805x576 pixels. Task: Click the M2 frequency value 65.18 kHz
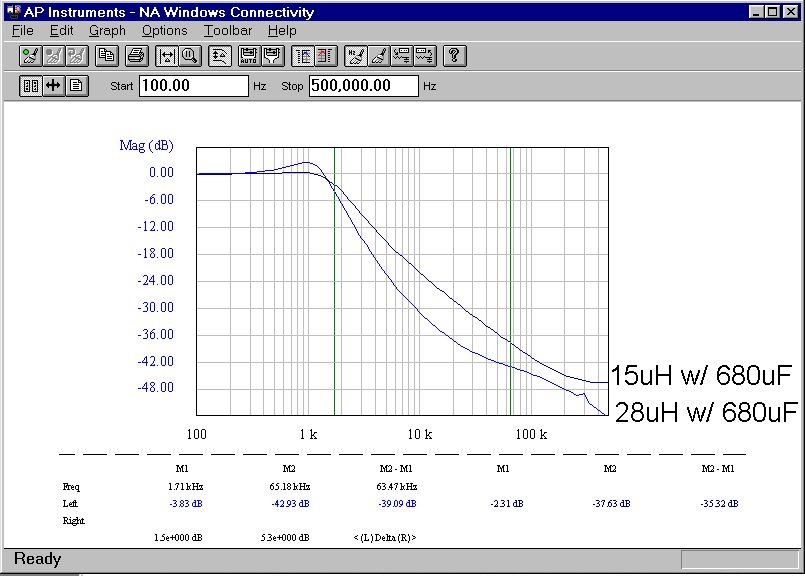click(x=290, y=486)
